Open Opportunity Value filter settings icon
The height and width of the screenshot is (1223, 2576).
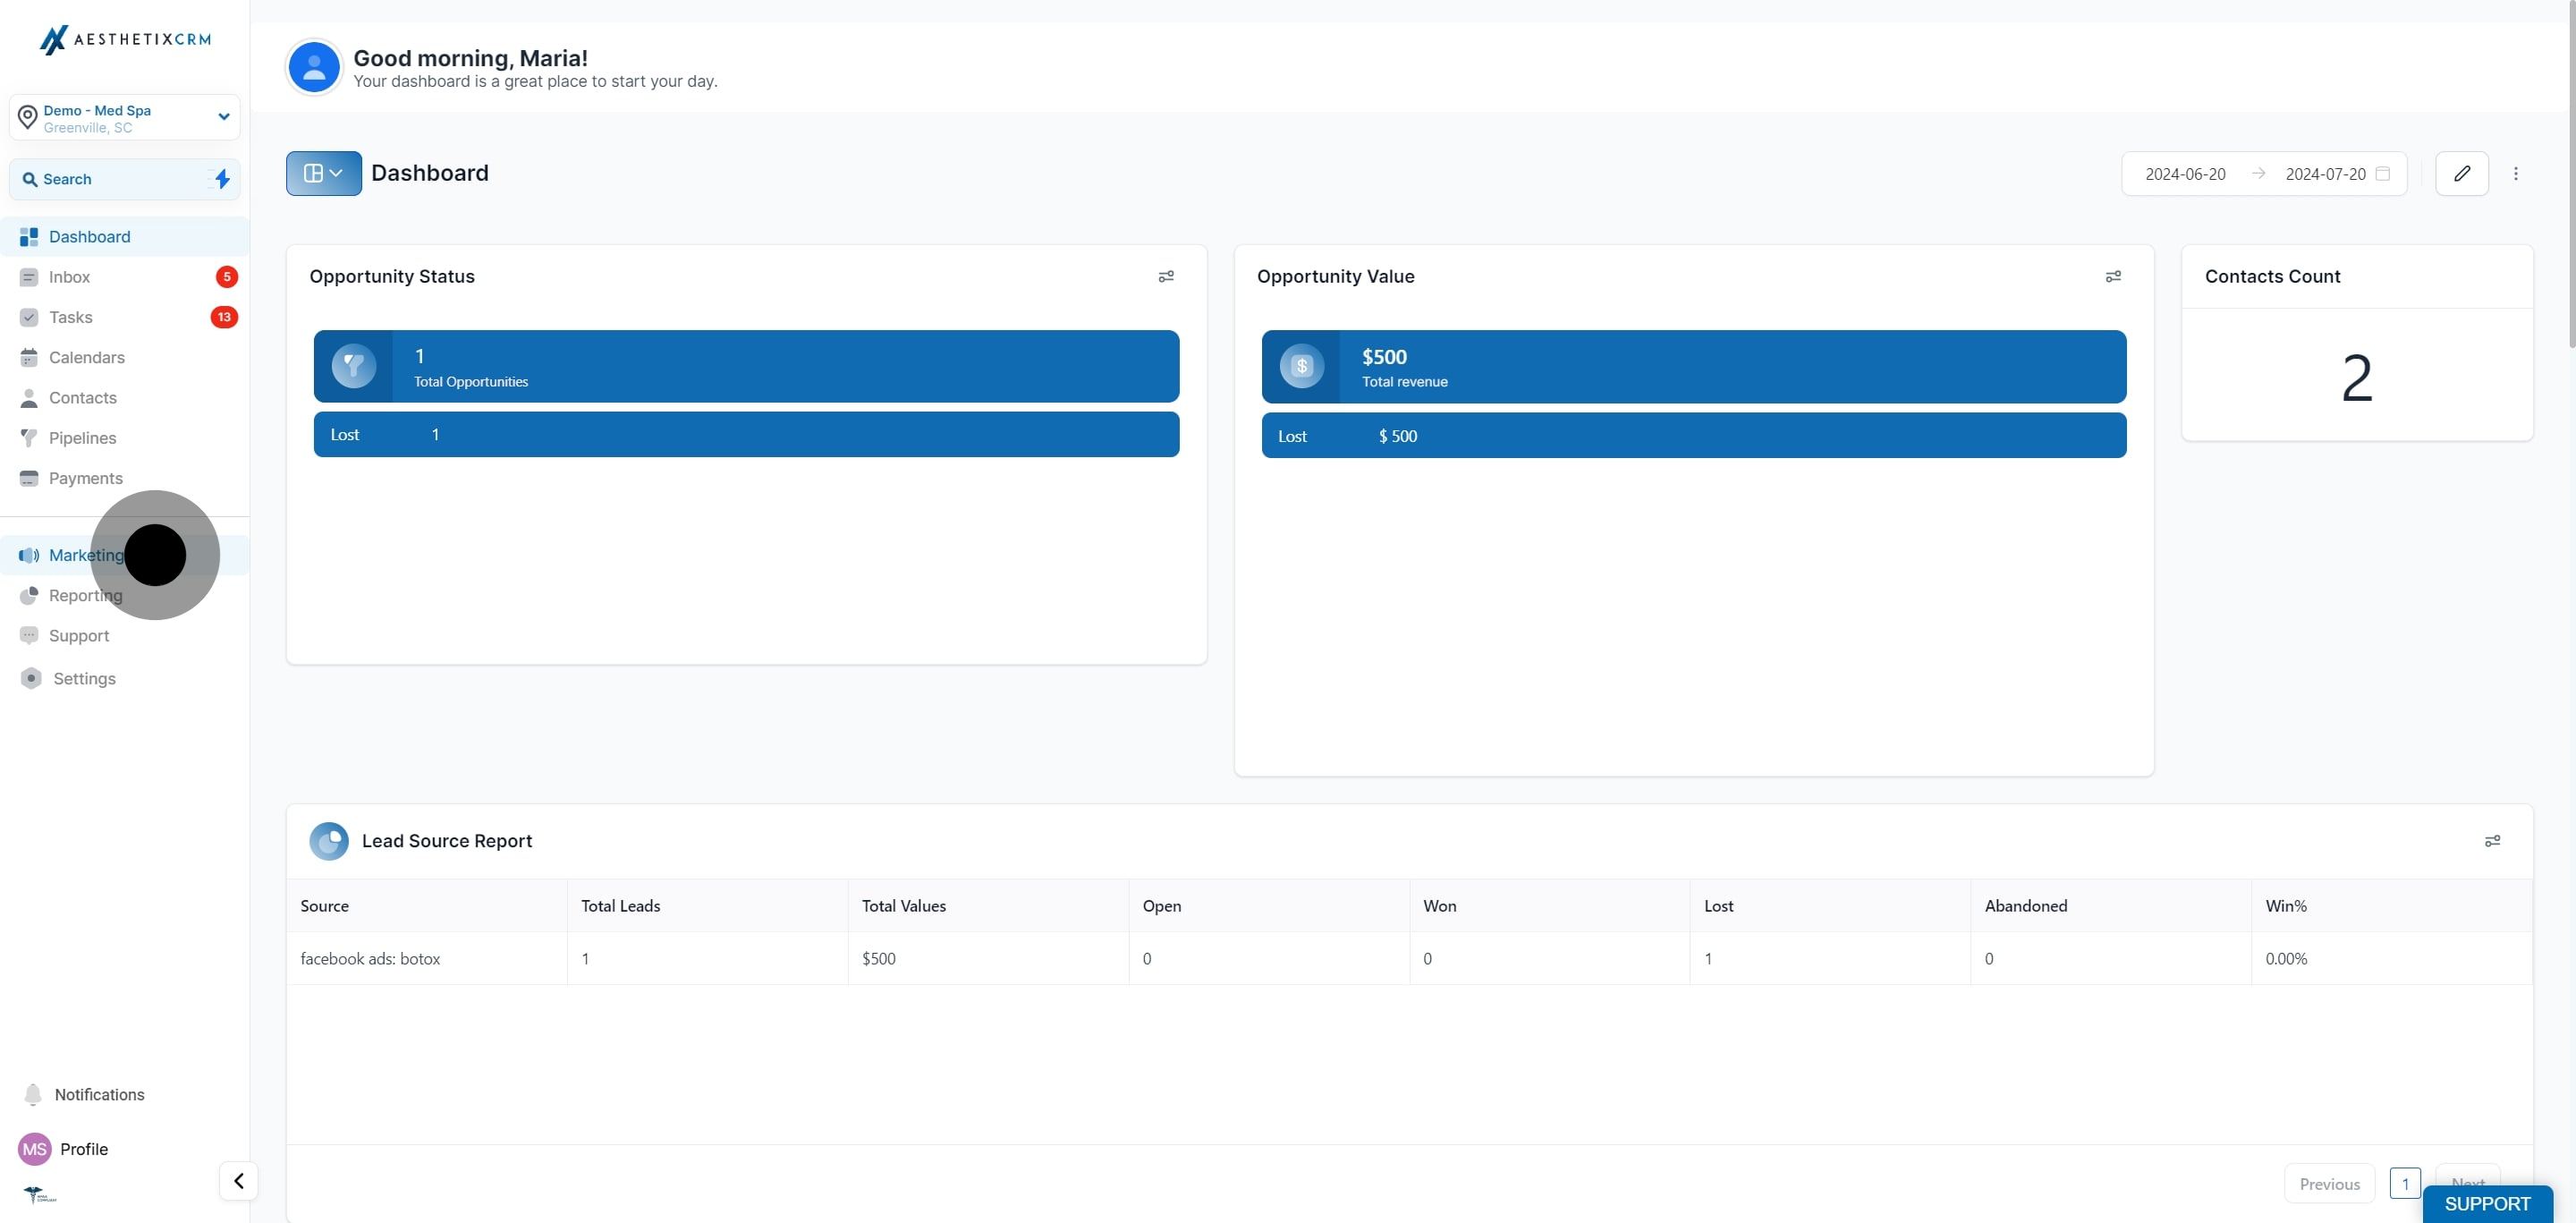[x=2113, y=276]
